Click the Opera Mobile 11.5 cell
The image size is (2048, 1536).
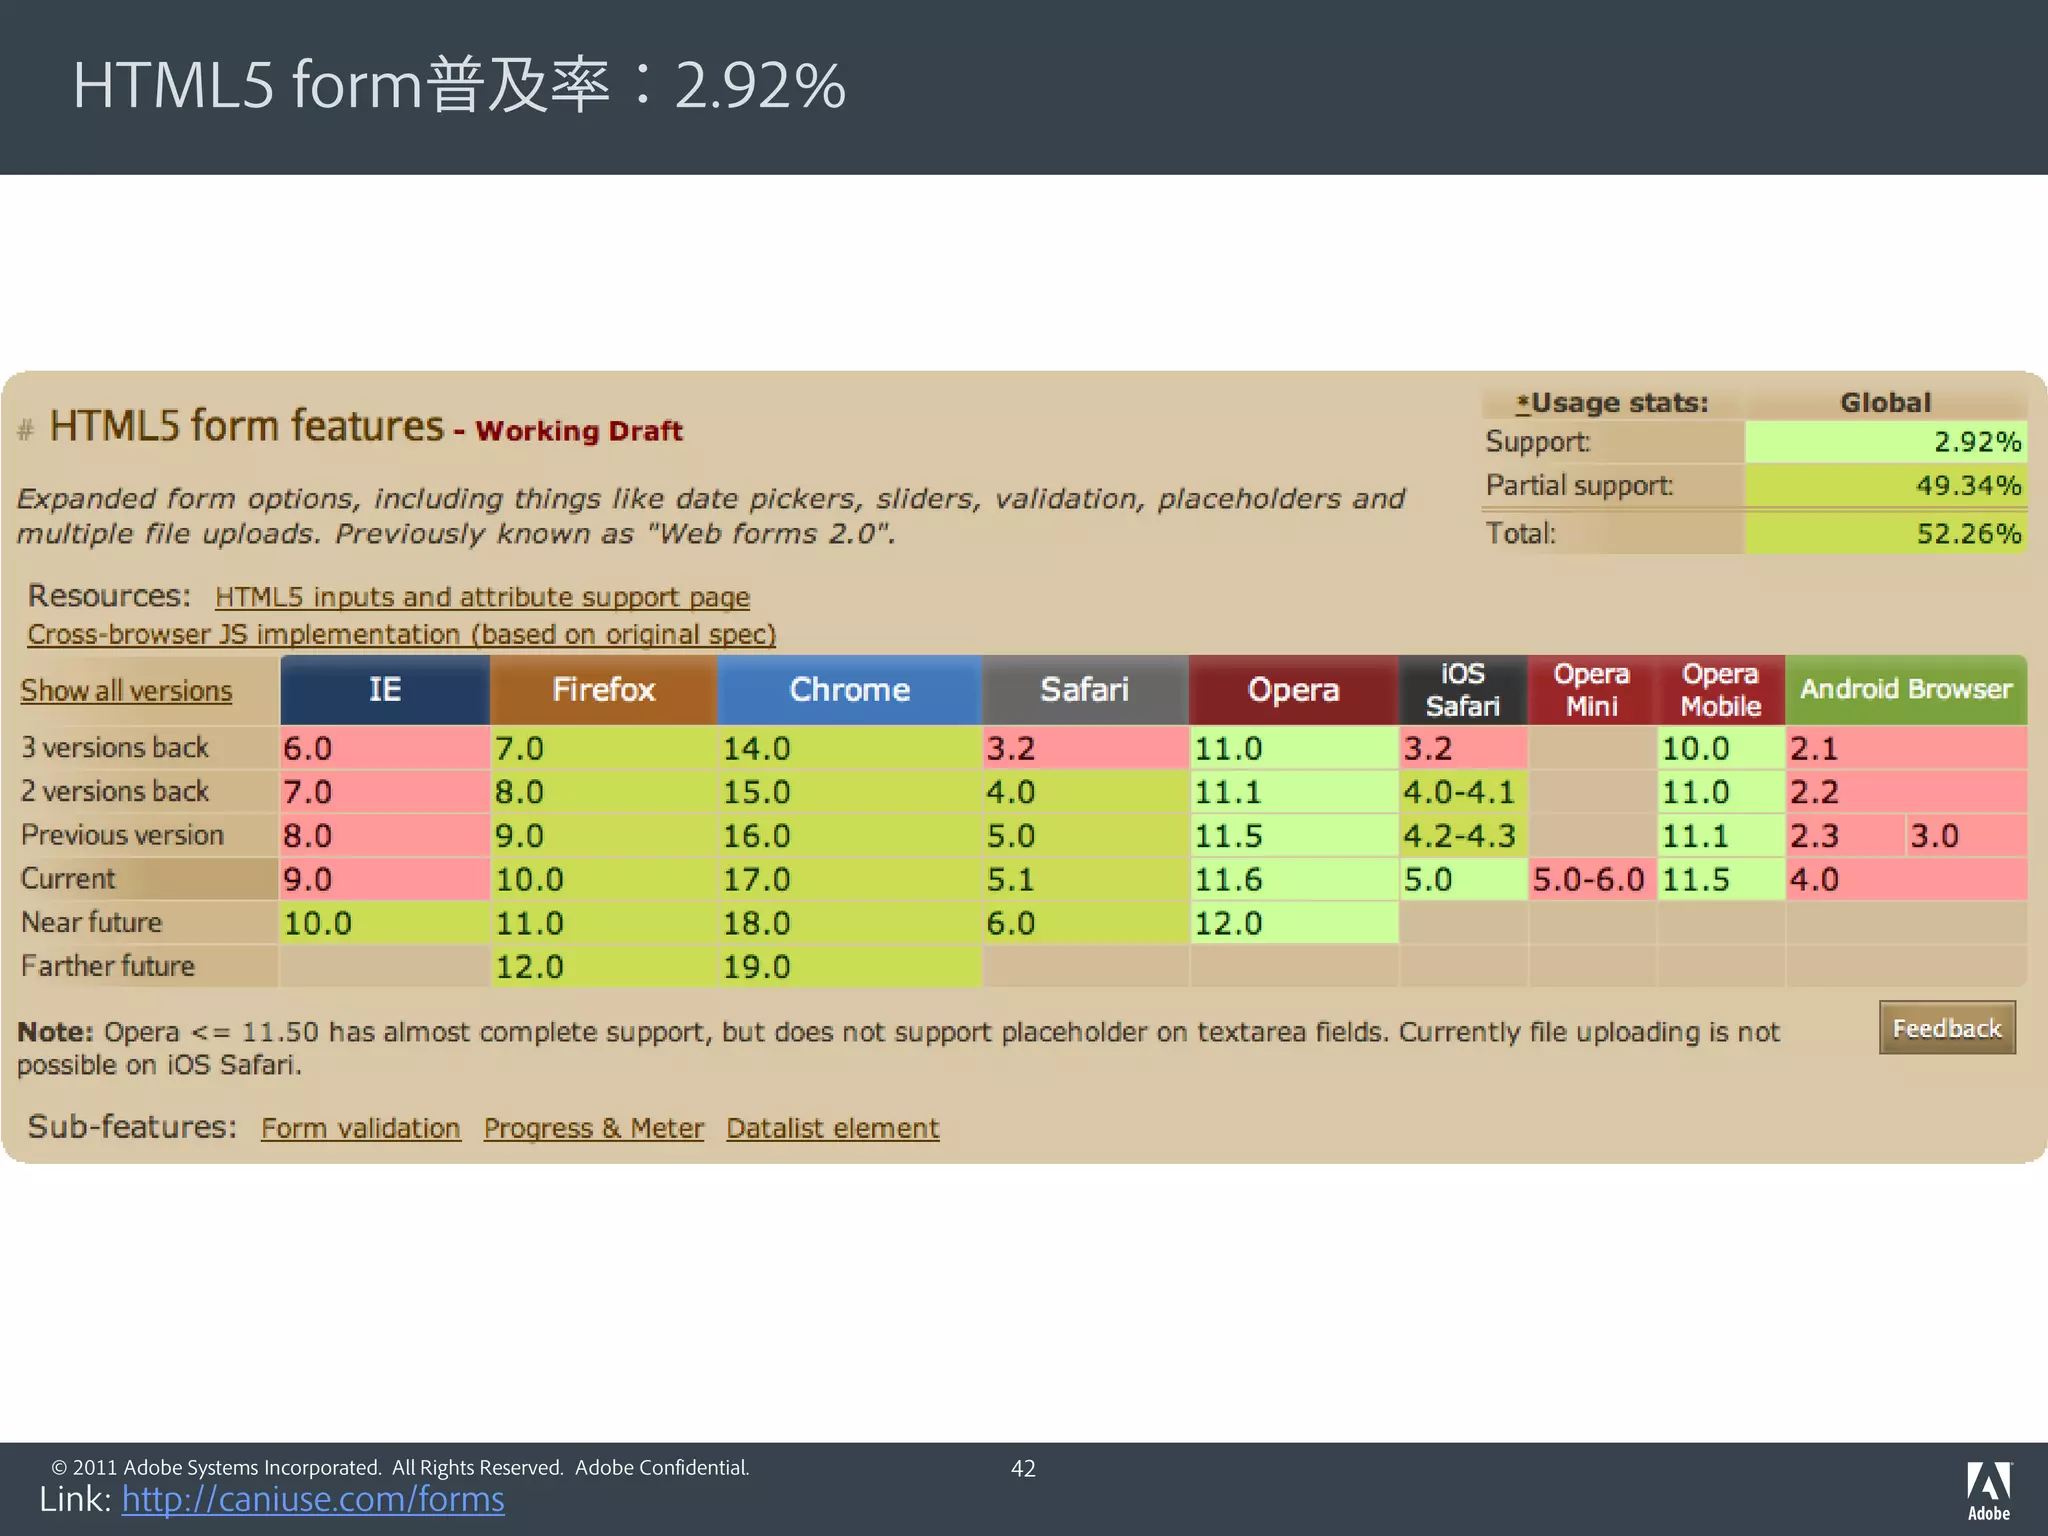click(x=1721, y=879)
